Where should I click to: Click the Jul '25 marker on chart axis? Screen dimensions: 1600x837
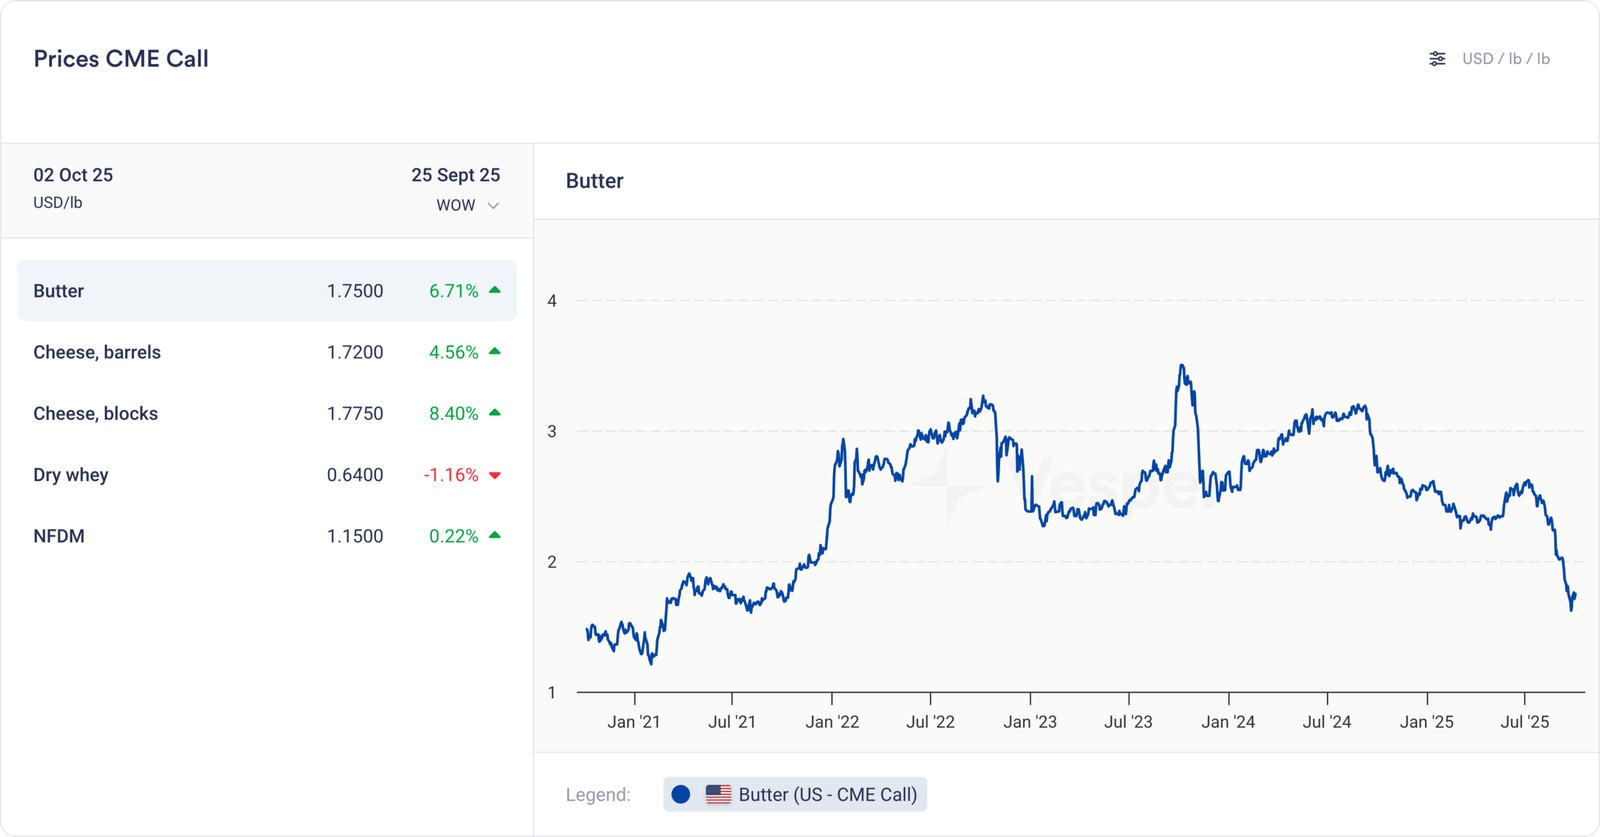click(x=1525, y=721)
